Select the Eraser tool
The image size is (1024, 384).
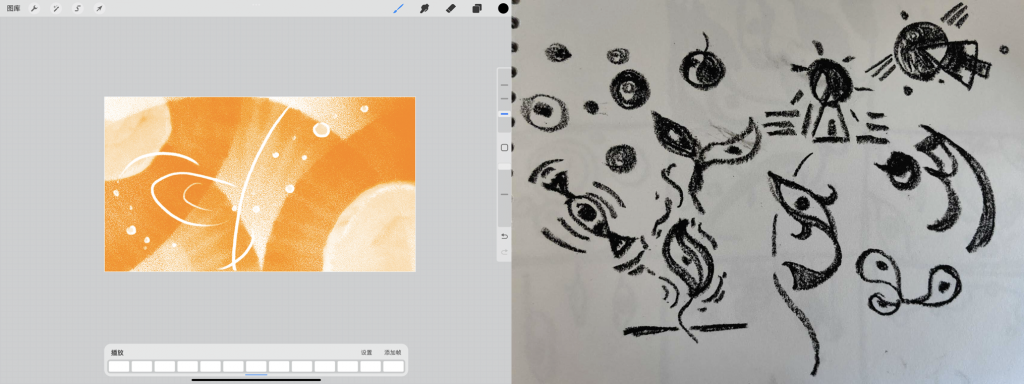[451, 8]
